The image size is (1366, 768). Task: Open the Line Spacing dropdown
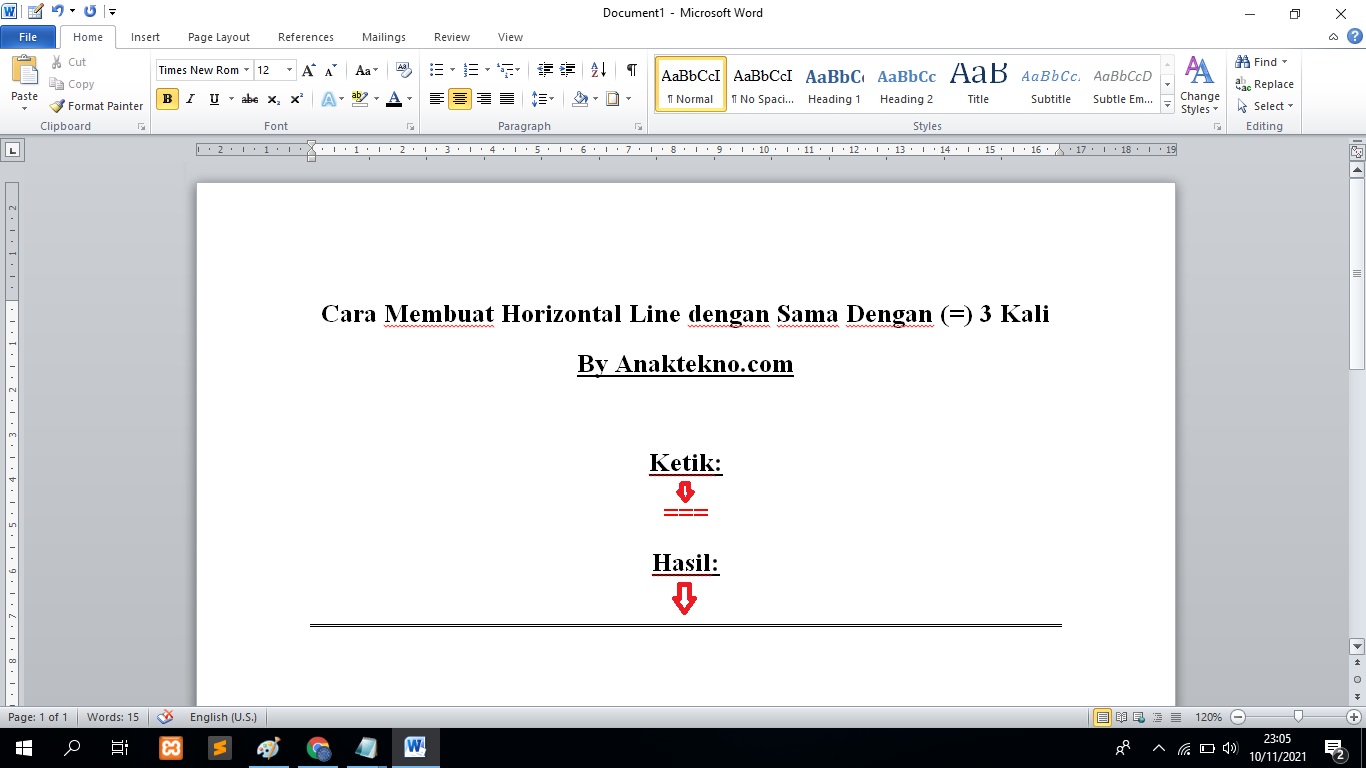[x=543, y=99]
